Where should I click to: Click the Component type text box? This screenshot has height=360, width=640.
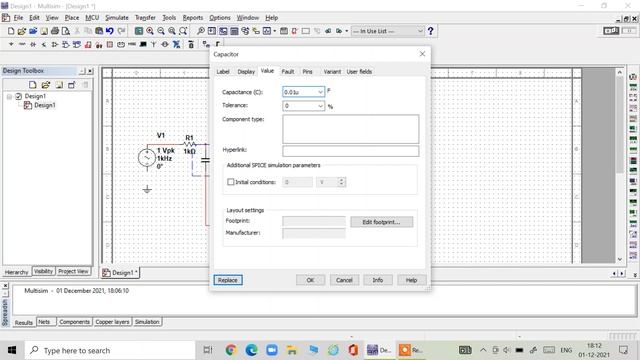point(351,129)
